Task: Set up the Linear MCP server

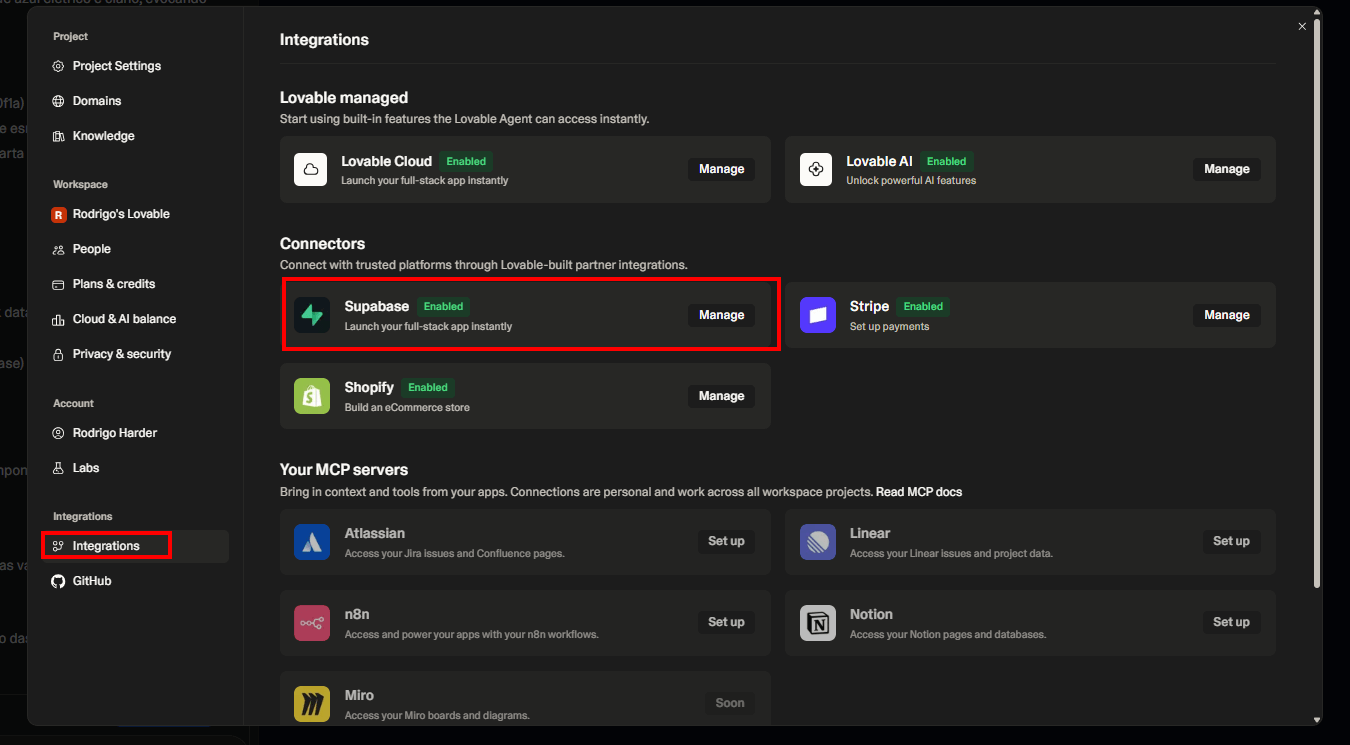Action: click(x=1231, y=541)
